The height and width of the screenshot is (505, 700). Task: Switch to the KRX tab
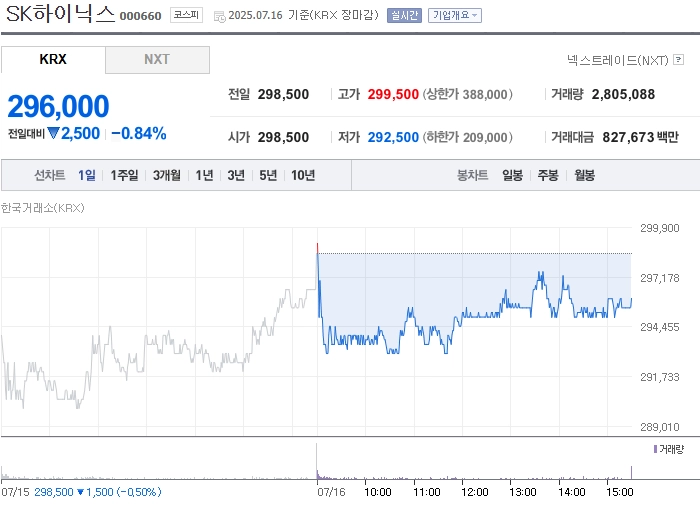coord(53,59)
